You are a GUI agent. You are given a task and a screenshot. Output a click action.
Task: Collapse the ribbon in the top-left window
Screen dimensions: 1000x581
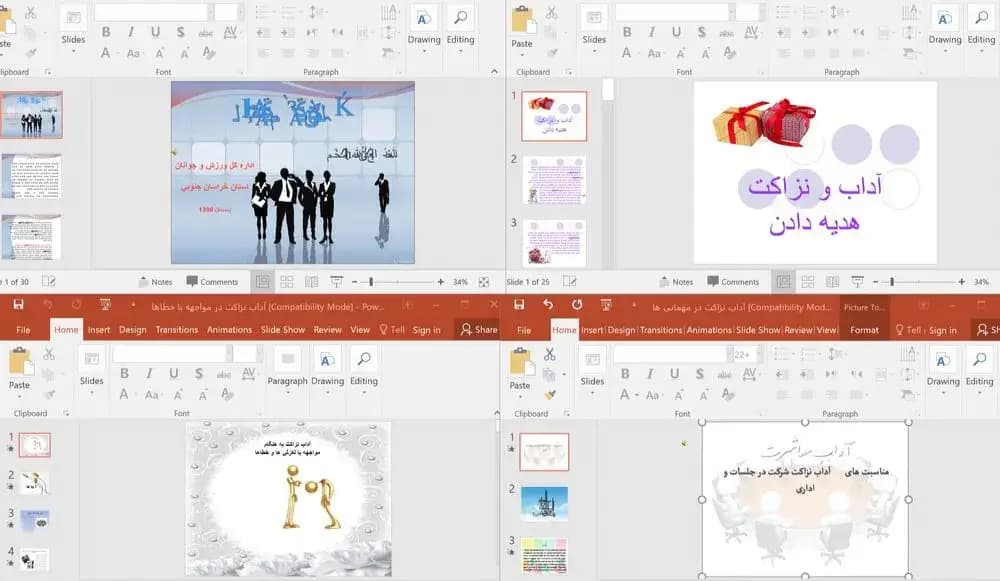494,72
